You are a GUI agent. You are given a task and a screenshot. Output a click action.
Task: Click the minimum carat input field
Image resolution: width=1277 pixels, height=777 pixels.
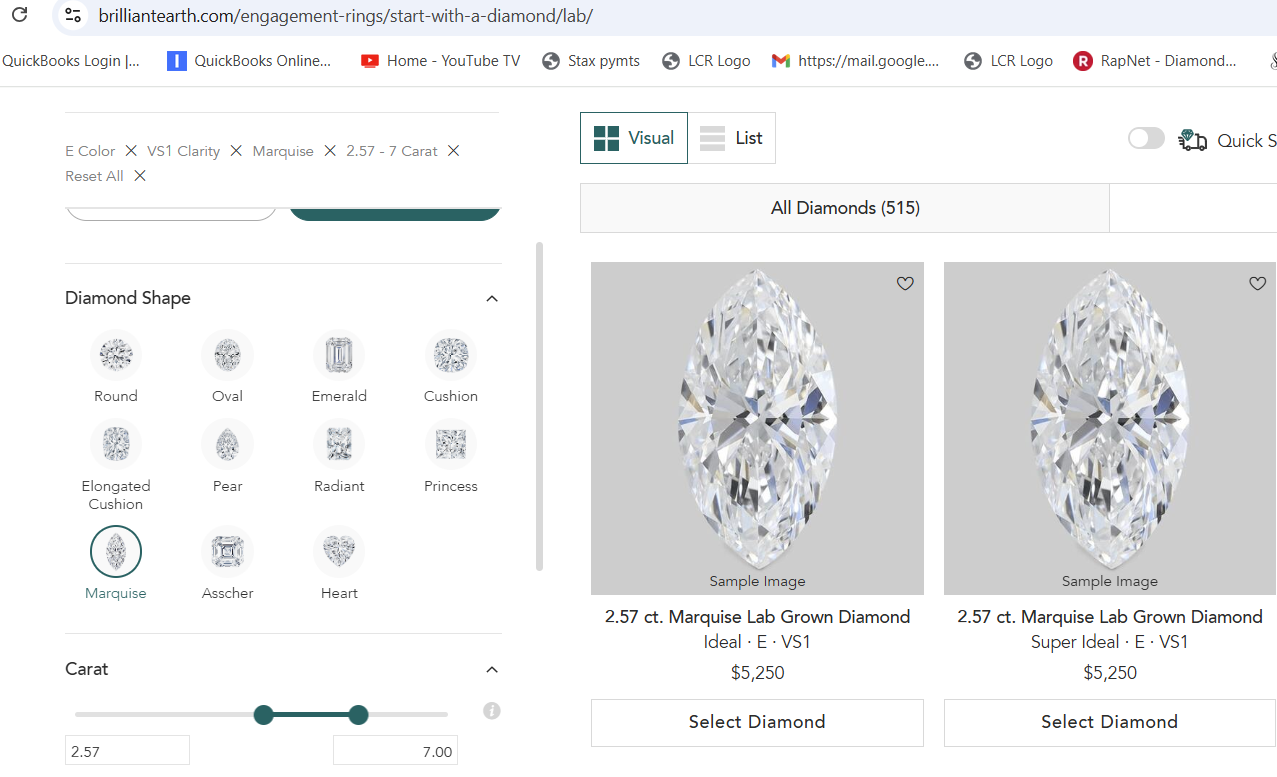coord(127,751)
